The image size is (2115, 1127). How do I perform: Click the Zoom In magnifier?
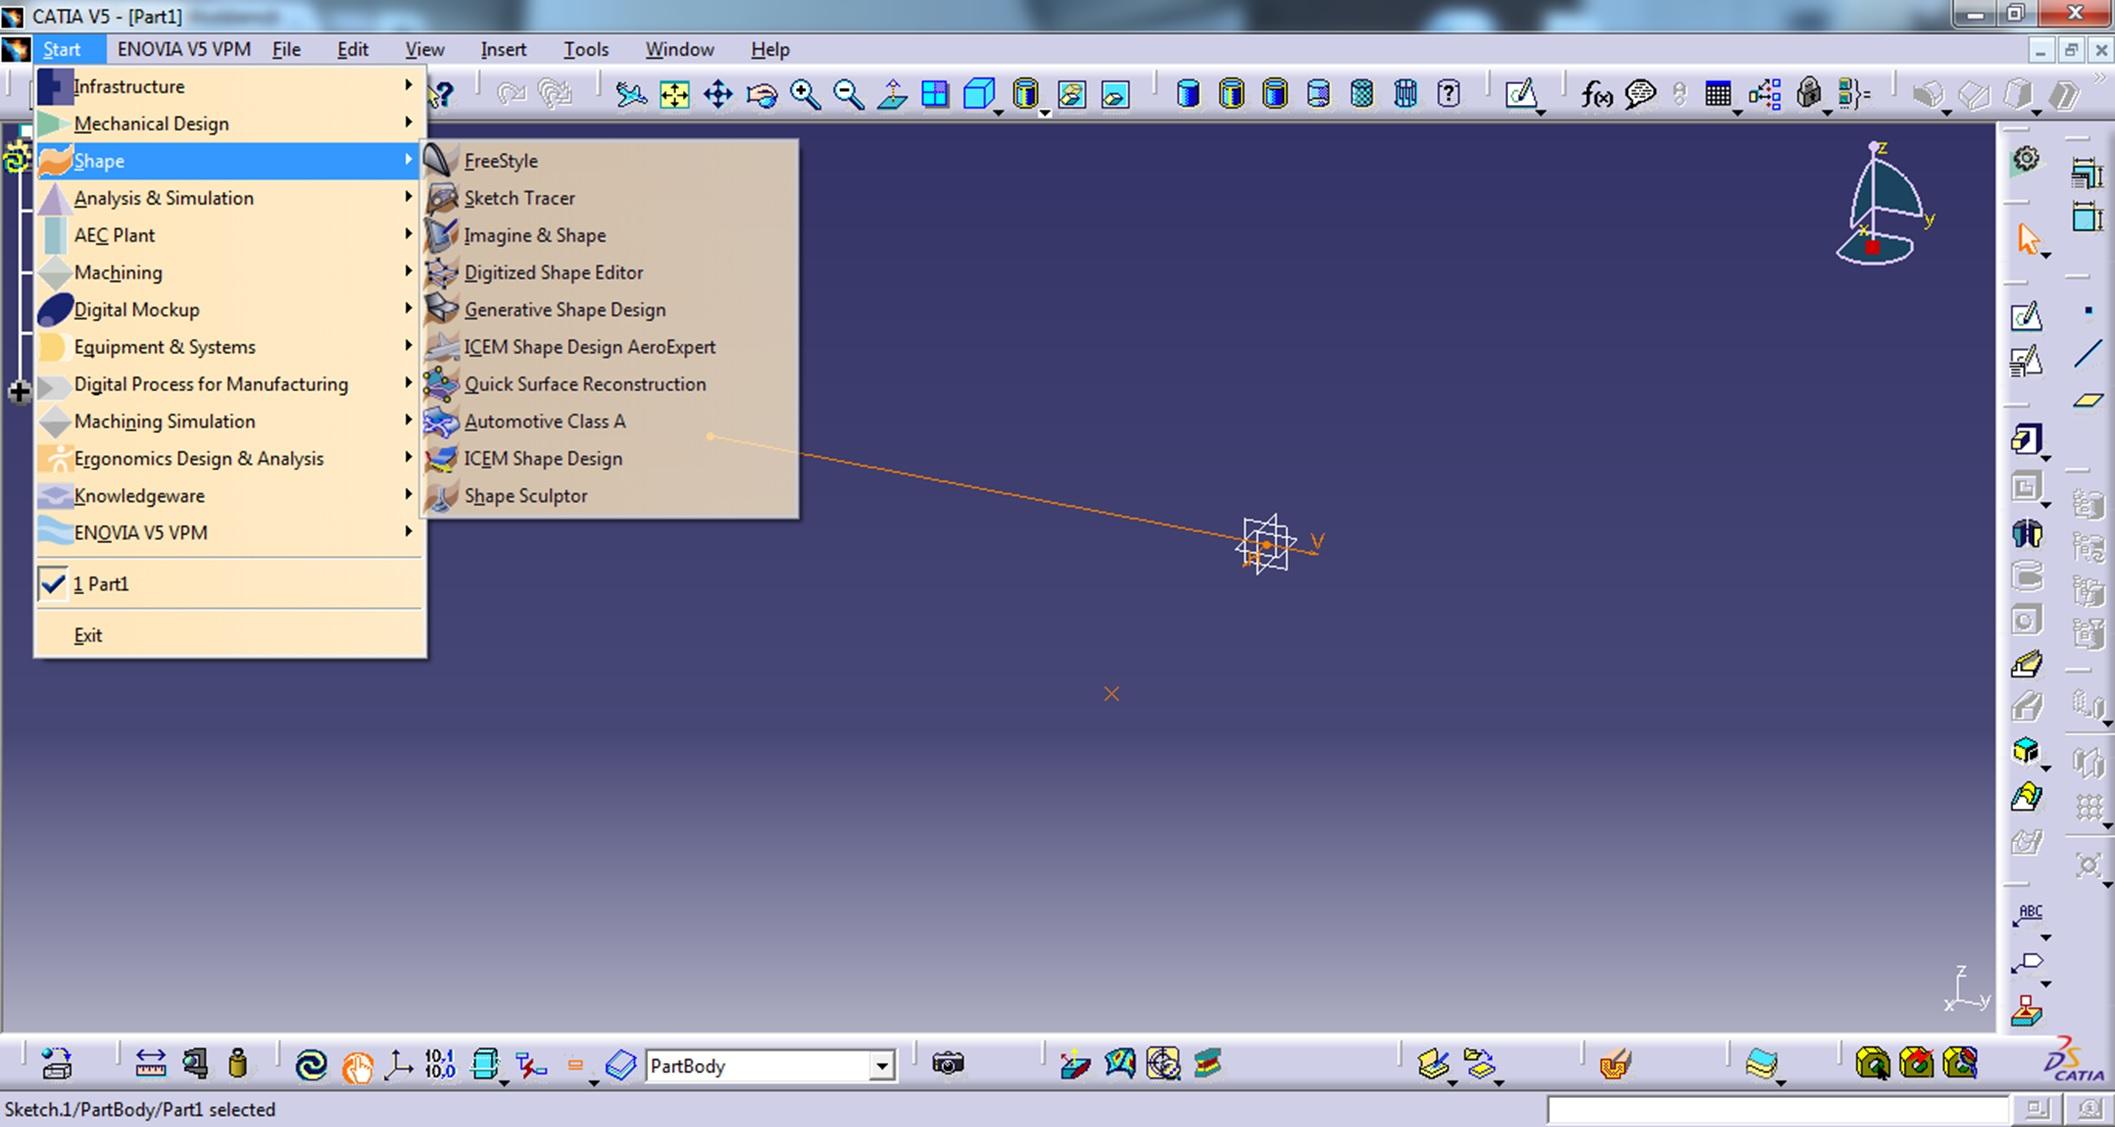pyautogui.click(x=805, y=94)
